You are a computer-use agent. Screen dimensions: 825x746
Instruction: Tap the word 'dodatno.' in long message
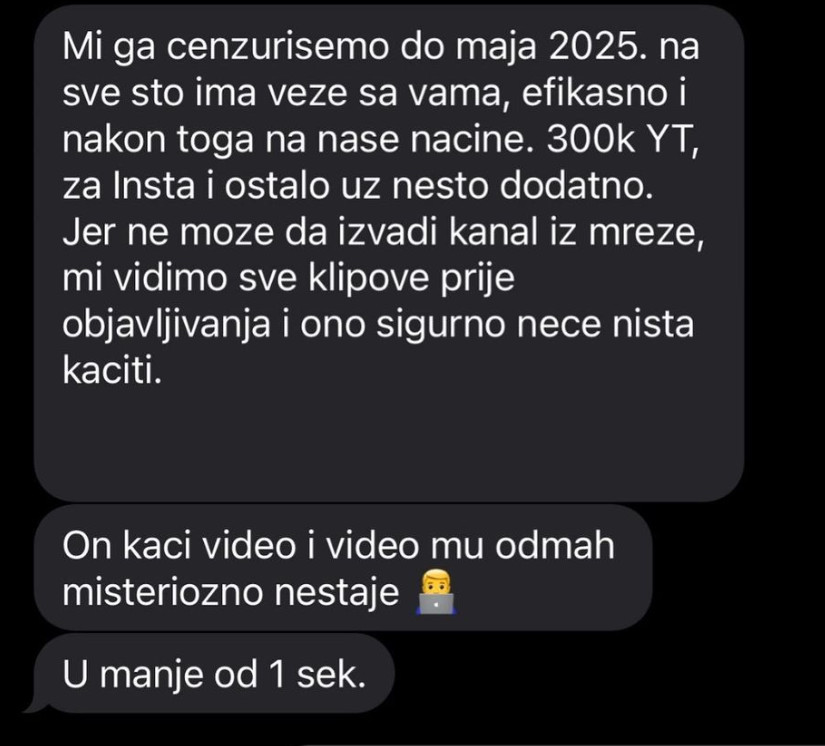tap(576, 186)
